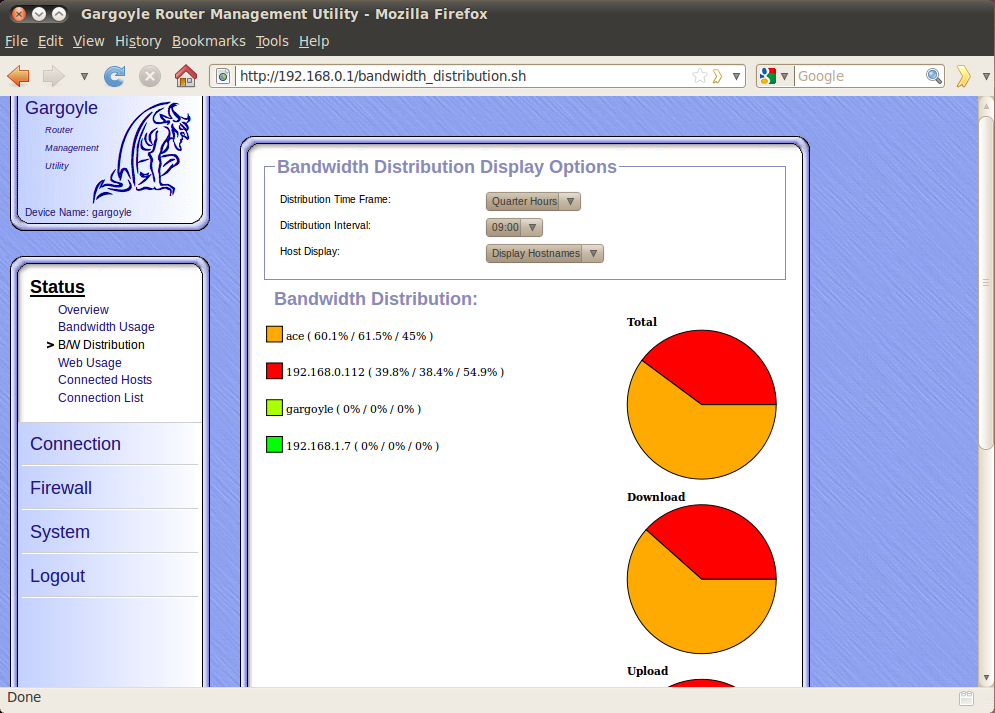This screenshot has height=713, width=995.
Task: Open the Distribution Time Frame dropdown
Action: point(533,201)
